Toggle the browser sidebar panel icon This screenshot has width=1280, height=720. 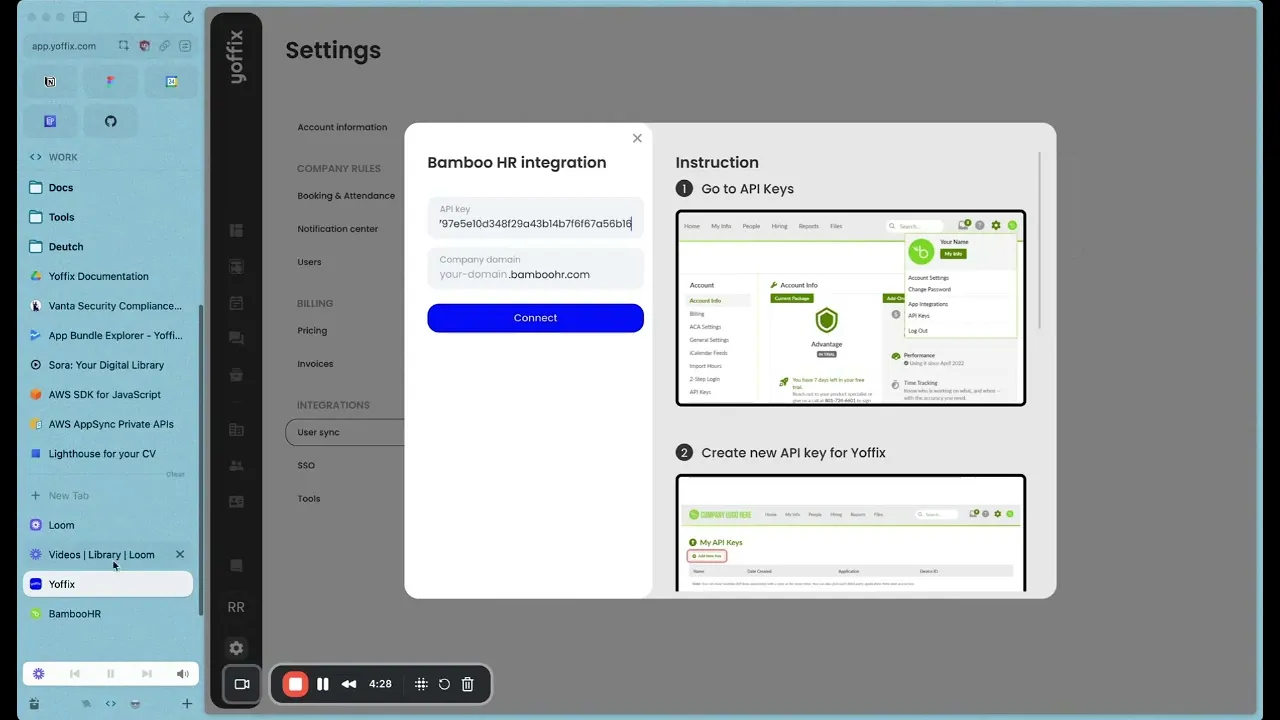(x=80, y=17)
